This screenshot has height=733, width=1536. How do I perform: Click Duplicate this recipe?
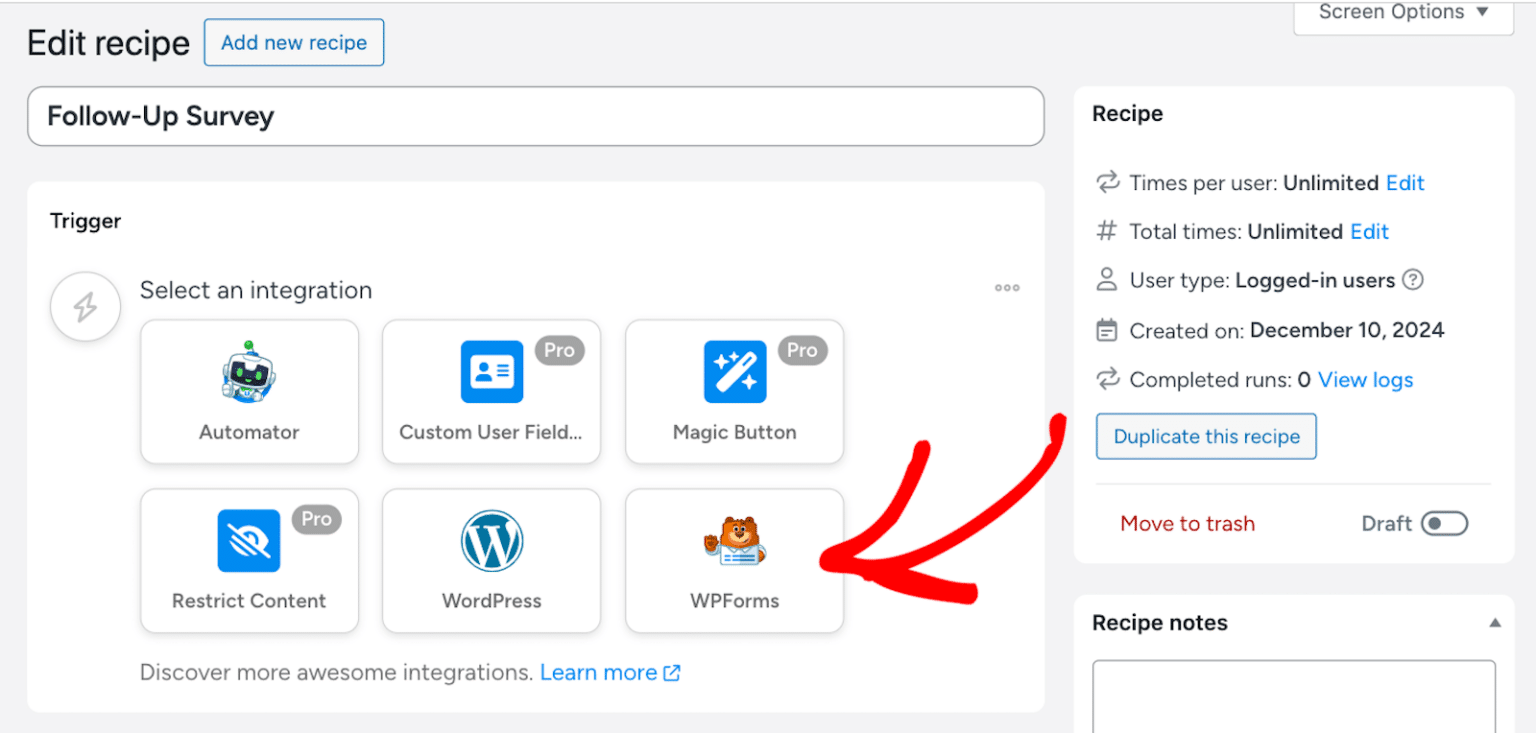click(1205, 436)
